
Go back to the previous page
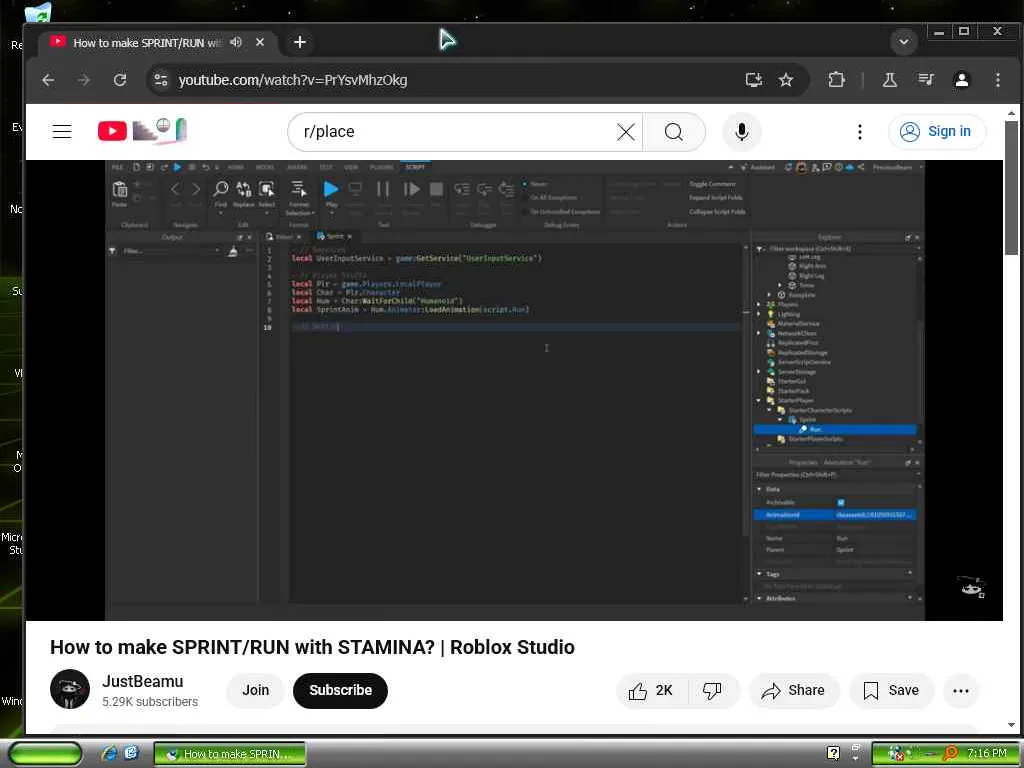(x=48, y=80)
